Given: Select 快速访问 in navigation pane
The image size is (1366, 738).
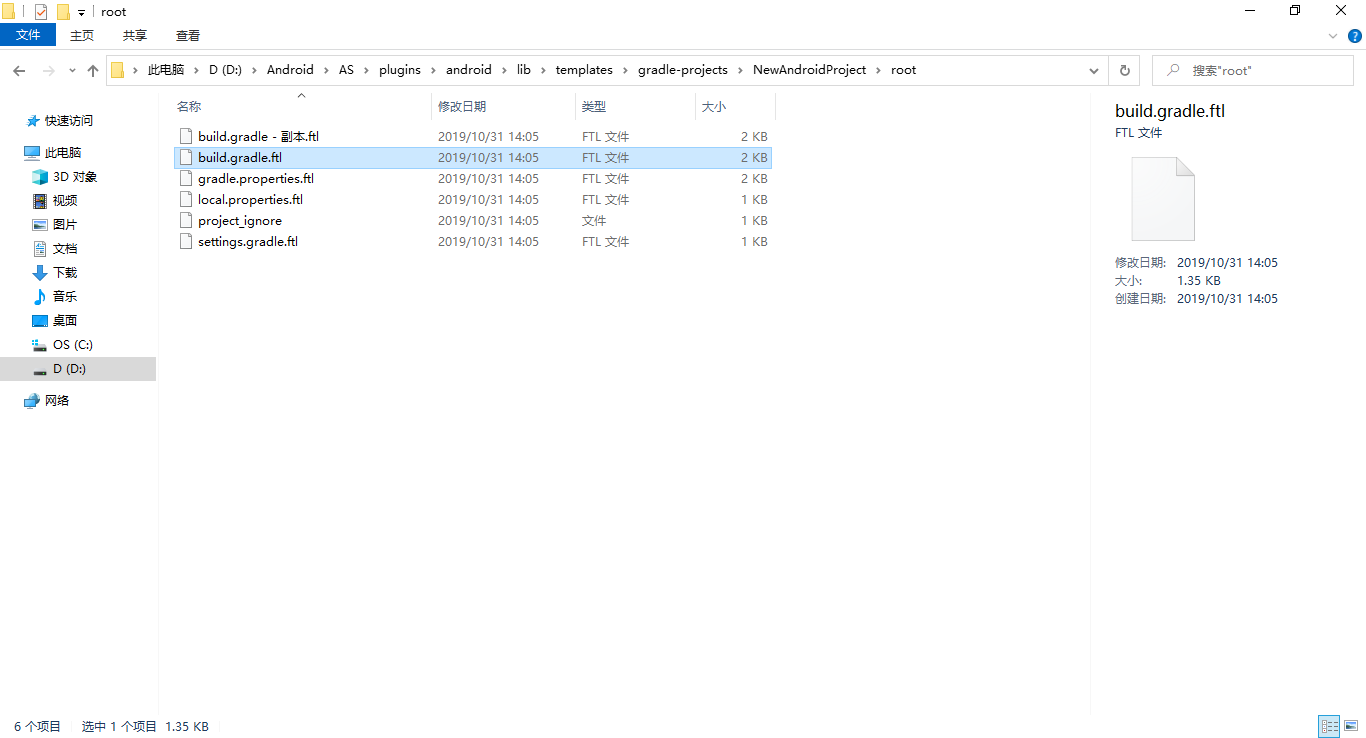Looking at the screenshot, I should 68,121.
